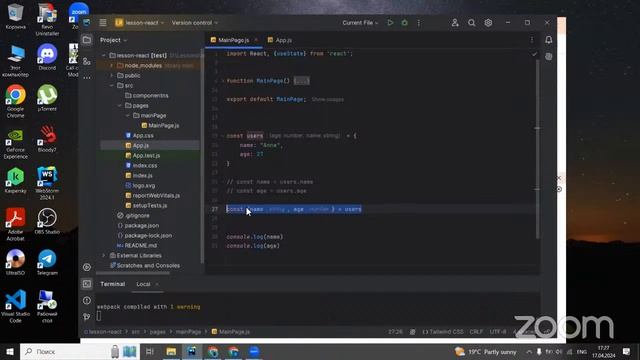
Task: Open the Structure tool window icon
Action: tap(87, 61)
